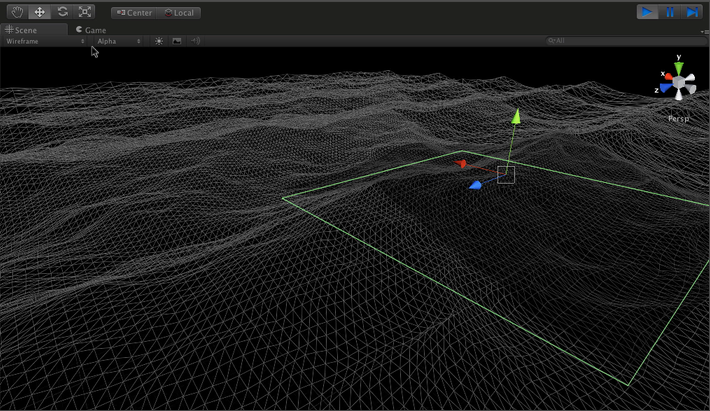This screenshot has width=710, height=411.
Task: Toggle the scene overlay image icon
Action: (x=177, y=41)
